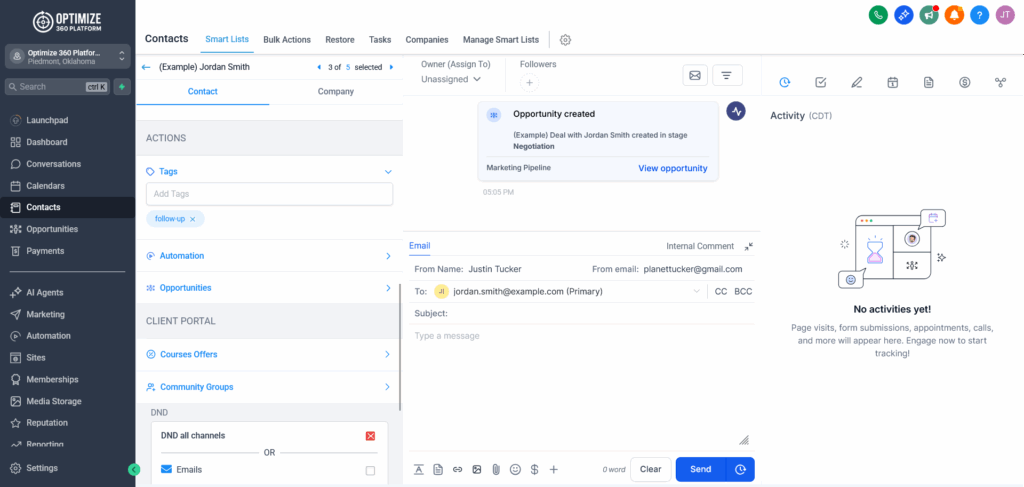Open the megaphone announcements icon
Image resolution: width=1024 pixels, height=487 pixels.
pyautogui.click(x=929, y=14)
